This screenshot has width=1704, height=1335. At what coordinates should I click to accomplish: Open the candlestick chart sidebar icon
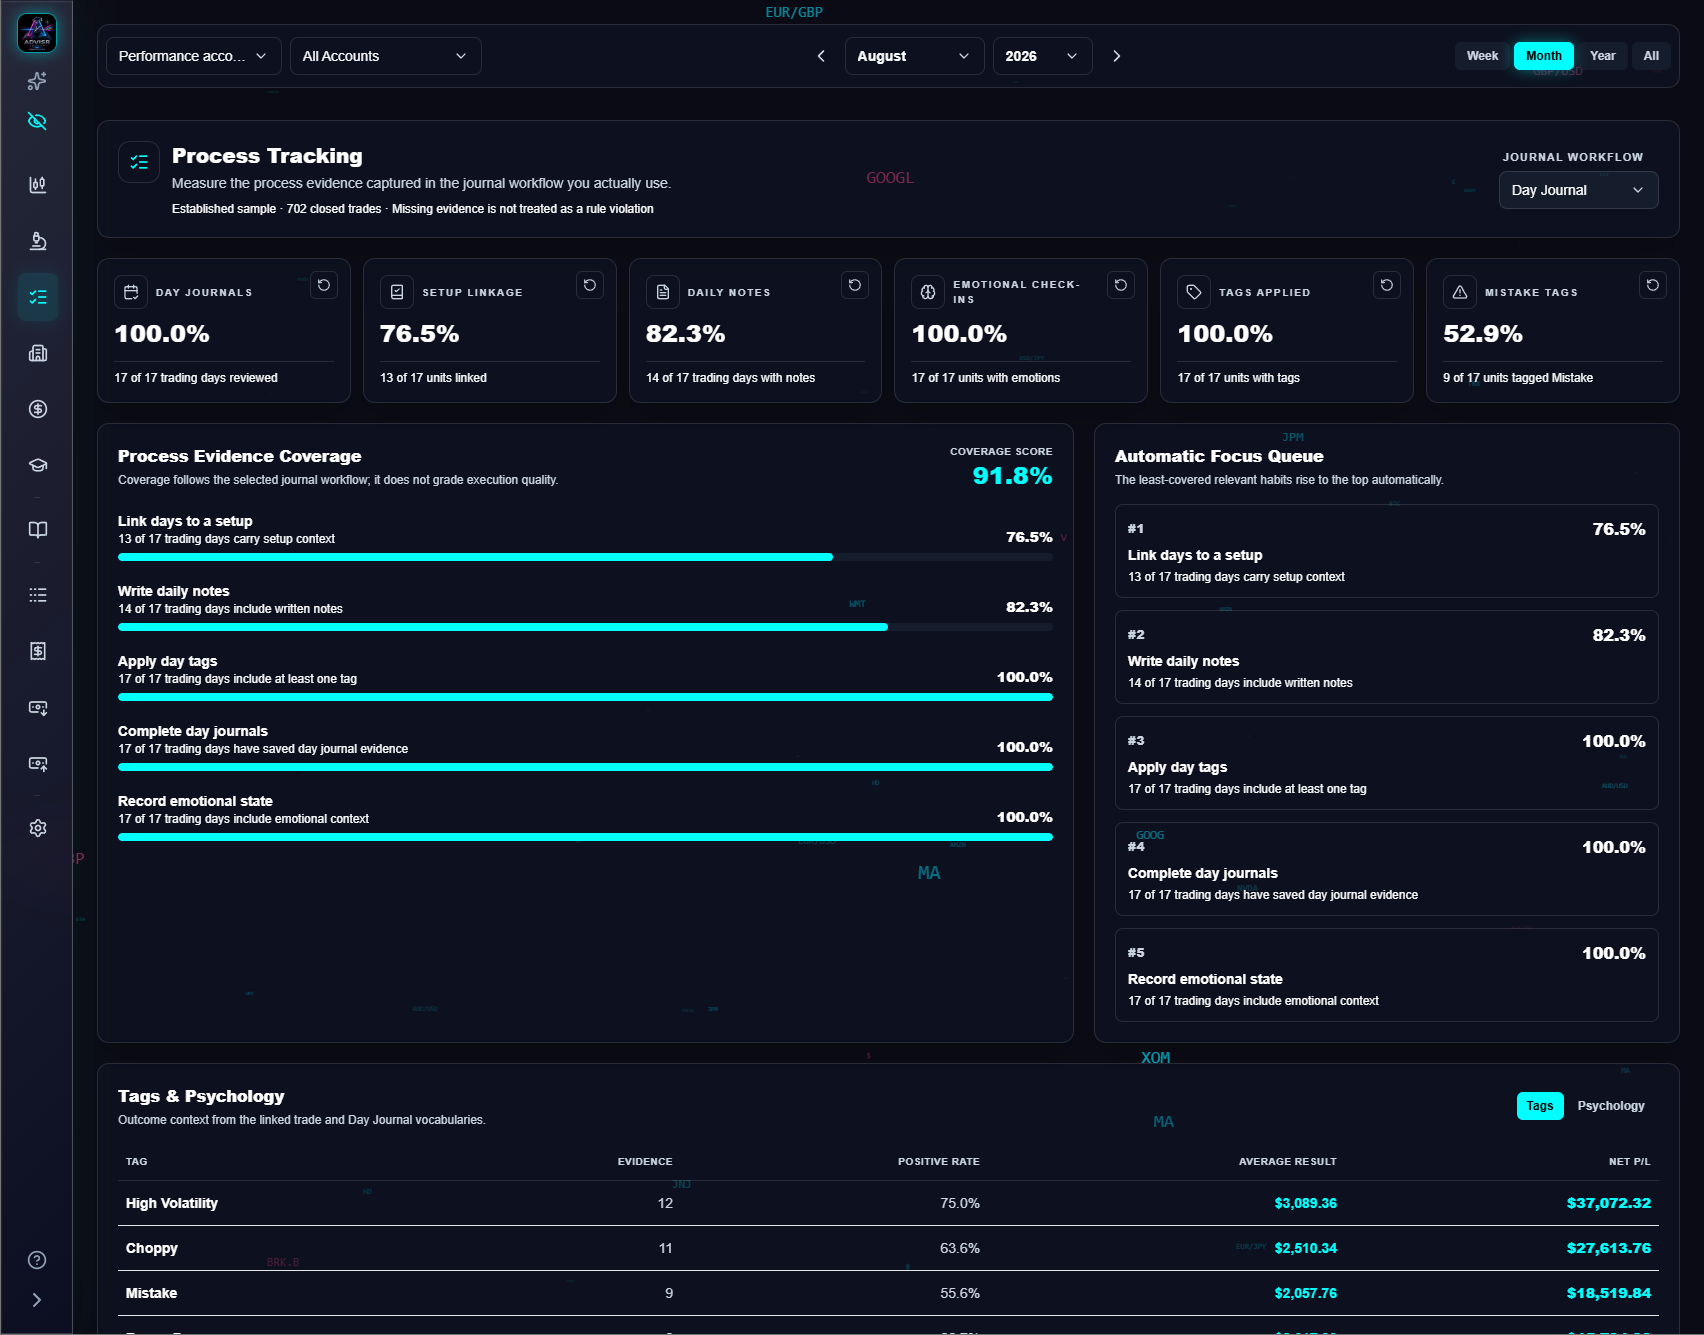point(37,185)
